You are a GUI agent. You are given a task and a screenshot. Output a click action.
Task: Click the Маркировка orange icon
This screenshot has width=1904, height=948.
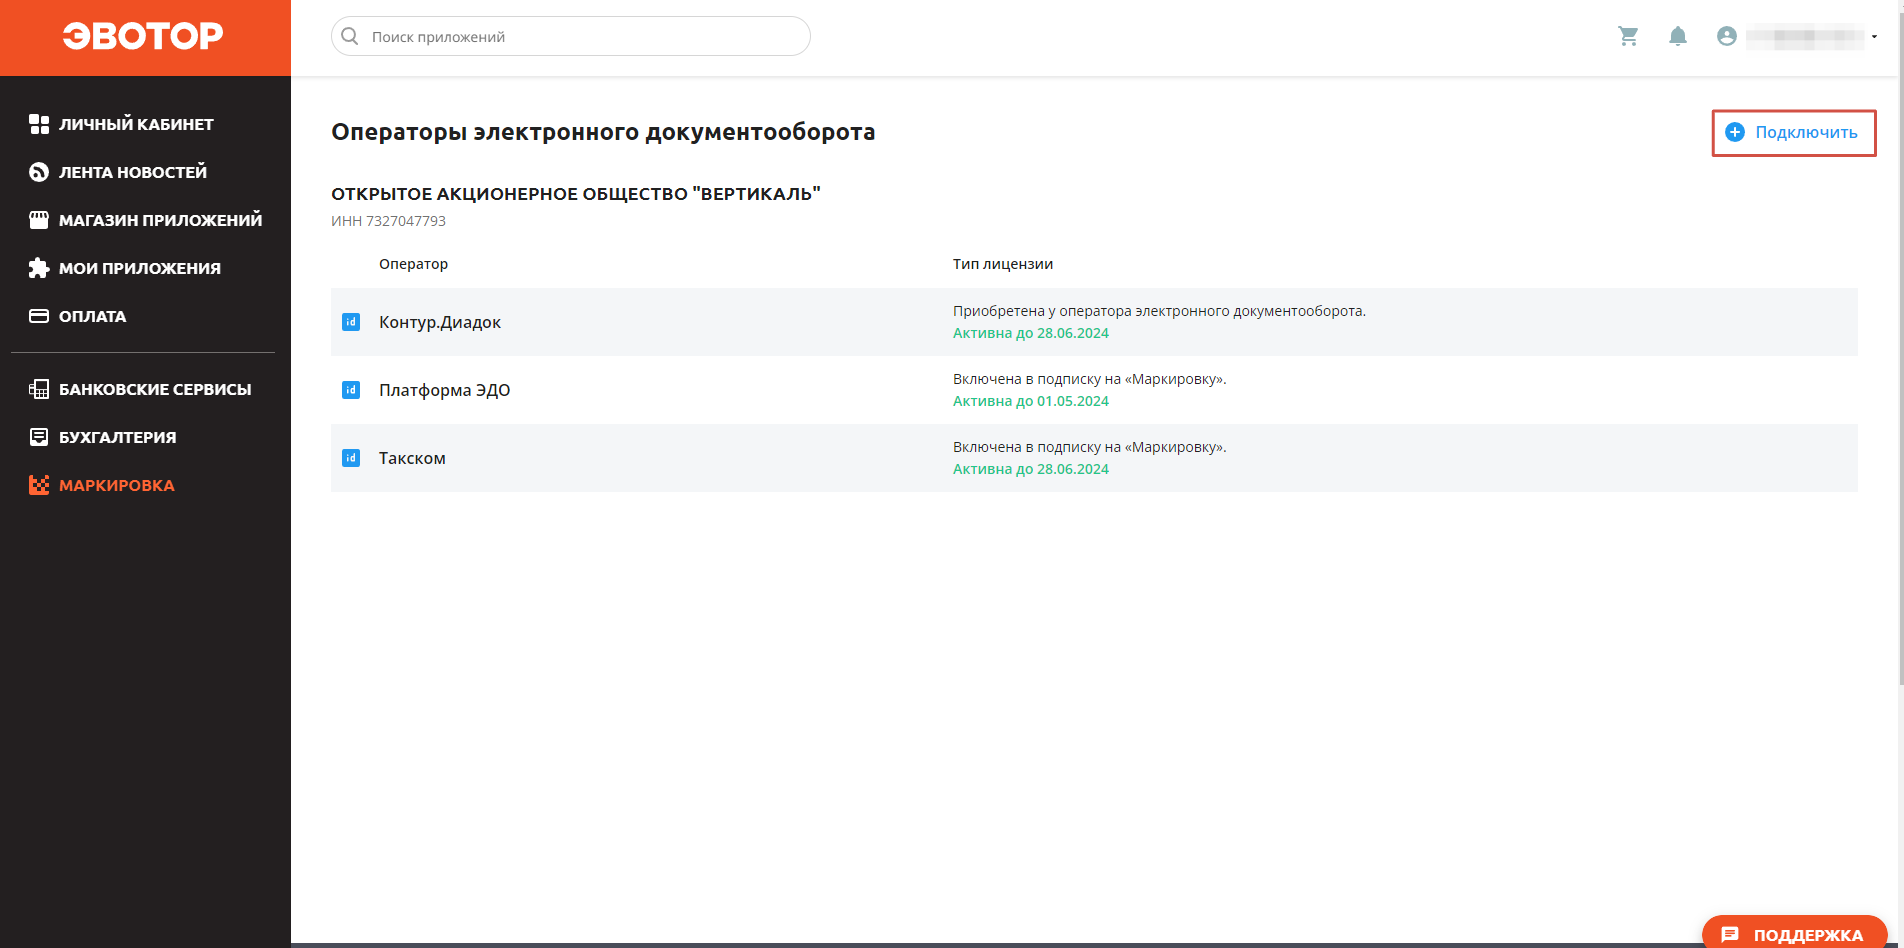39,485
